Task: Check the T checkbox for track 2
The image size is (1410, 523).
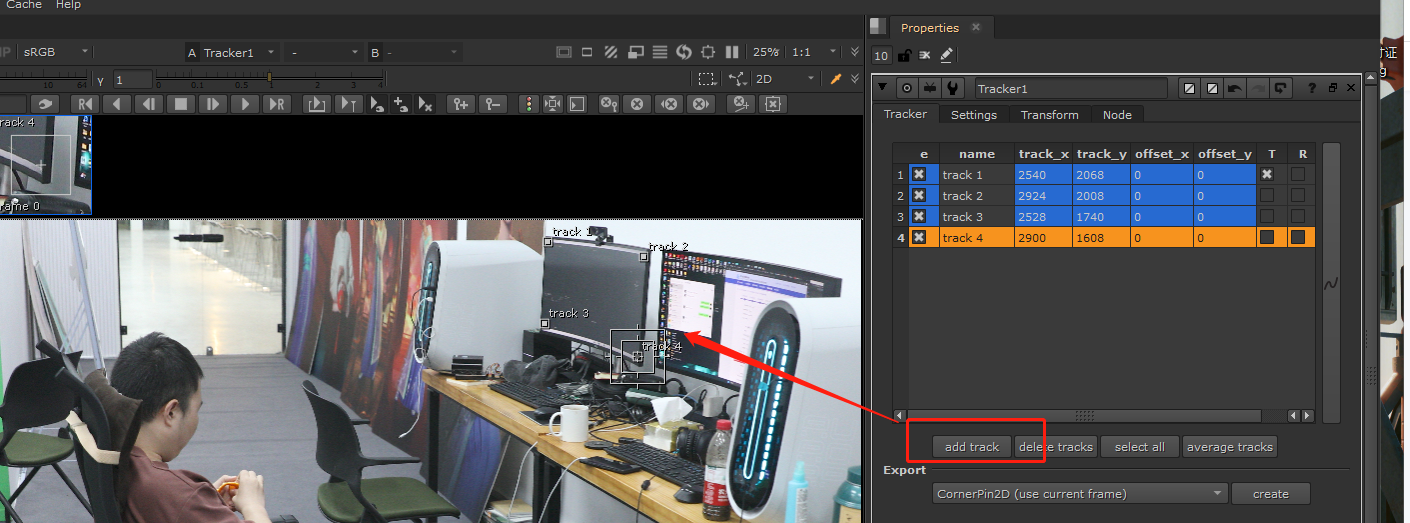Action: [x=1267, y=196]
